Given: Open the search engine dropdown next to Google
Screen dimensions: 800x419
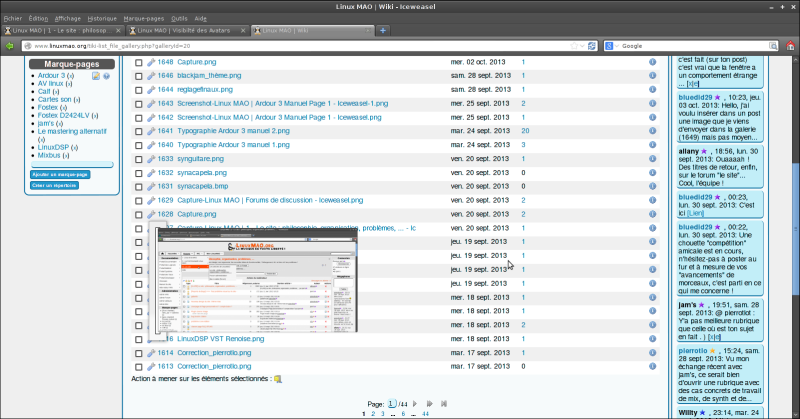Looking at the screenshot, I should click(x=616, y=46).
